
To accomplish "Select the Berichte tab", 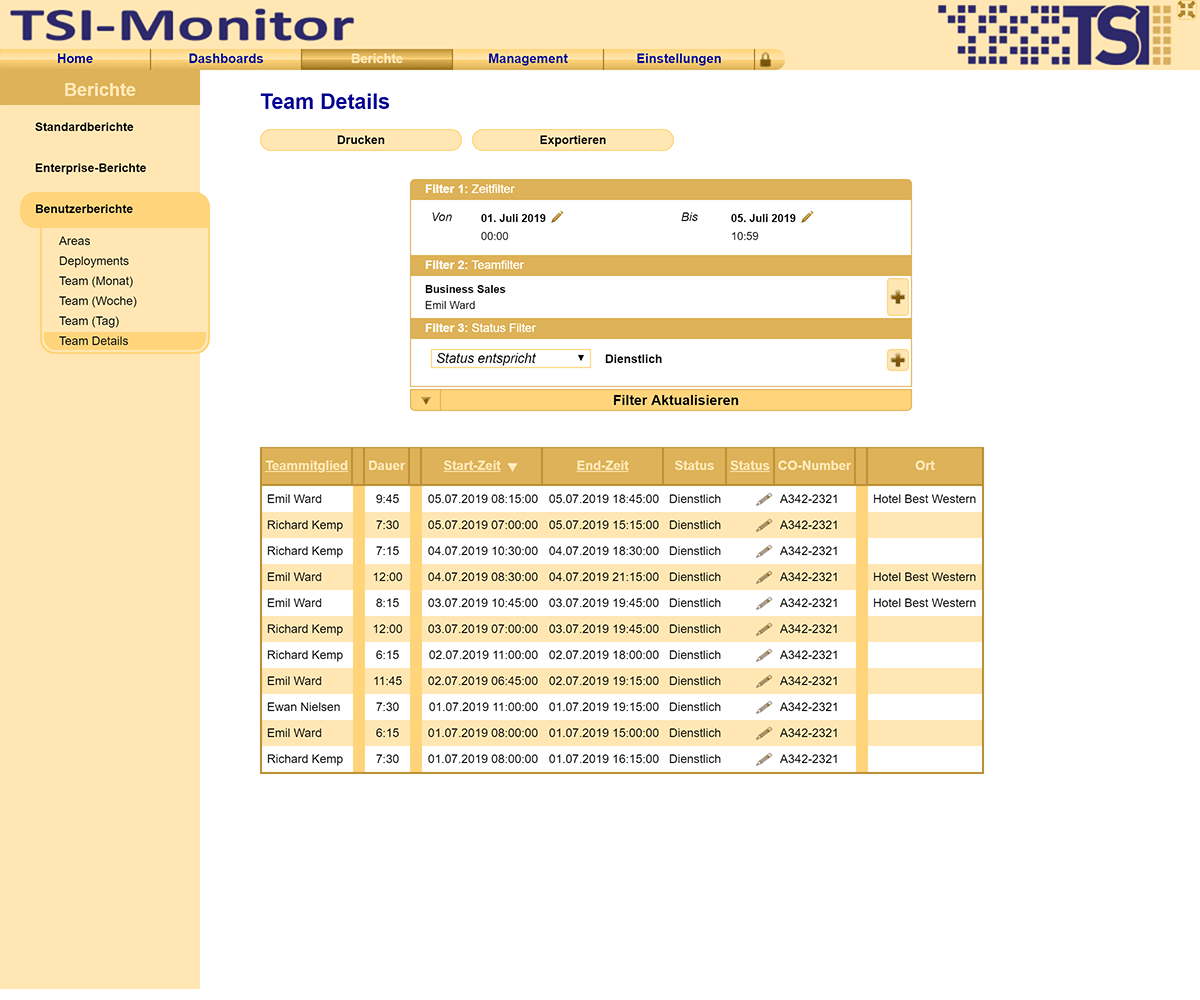I will pos(377,59).
